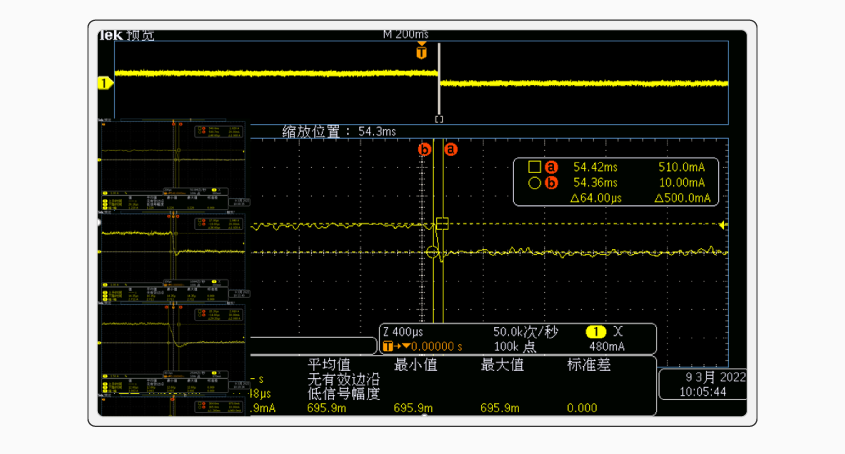
Task: Open the top waveform thumbnail
Action: coord(173,165)
